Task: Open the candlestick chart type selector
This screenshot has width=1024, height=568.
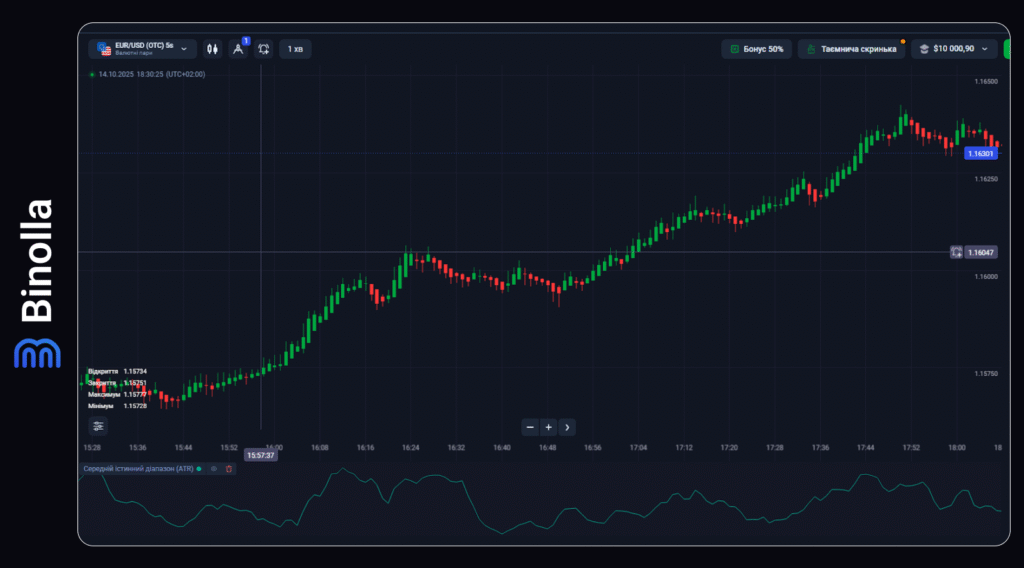Action: click(x=212, y=48)
